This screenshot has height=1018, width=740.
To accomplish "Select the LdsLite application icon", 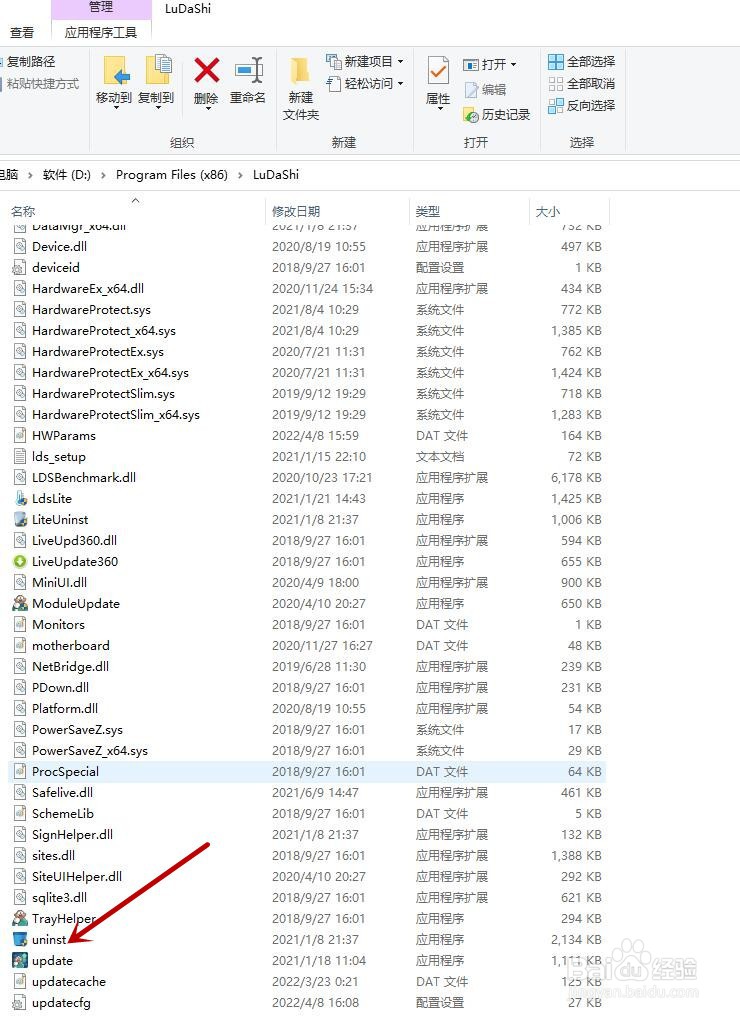I will pos(20,499).
